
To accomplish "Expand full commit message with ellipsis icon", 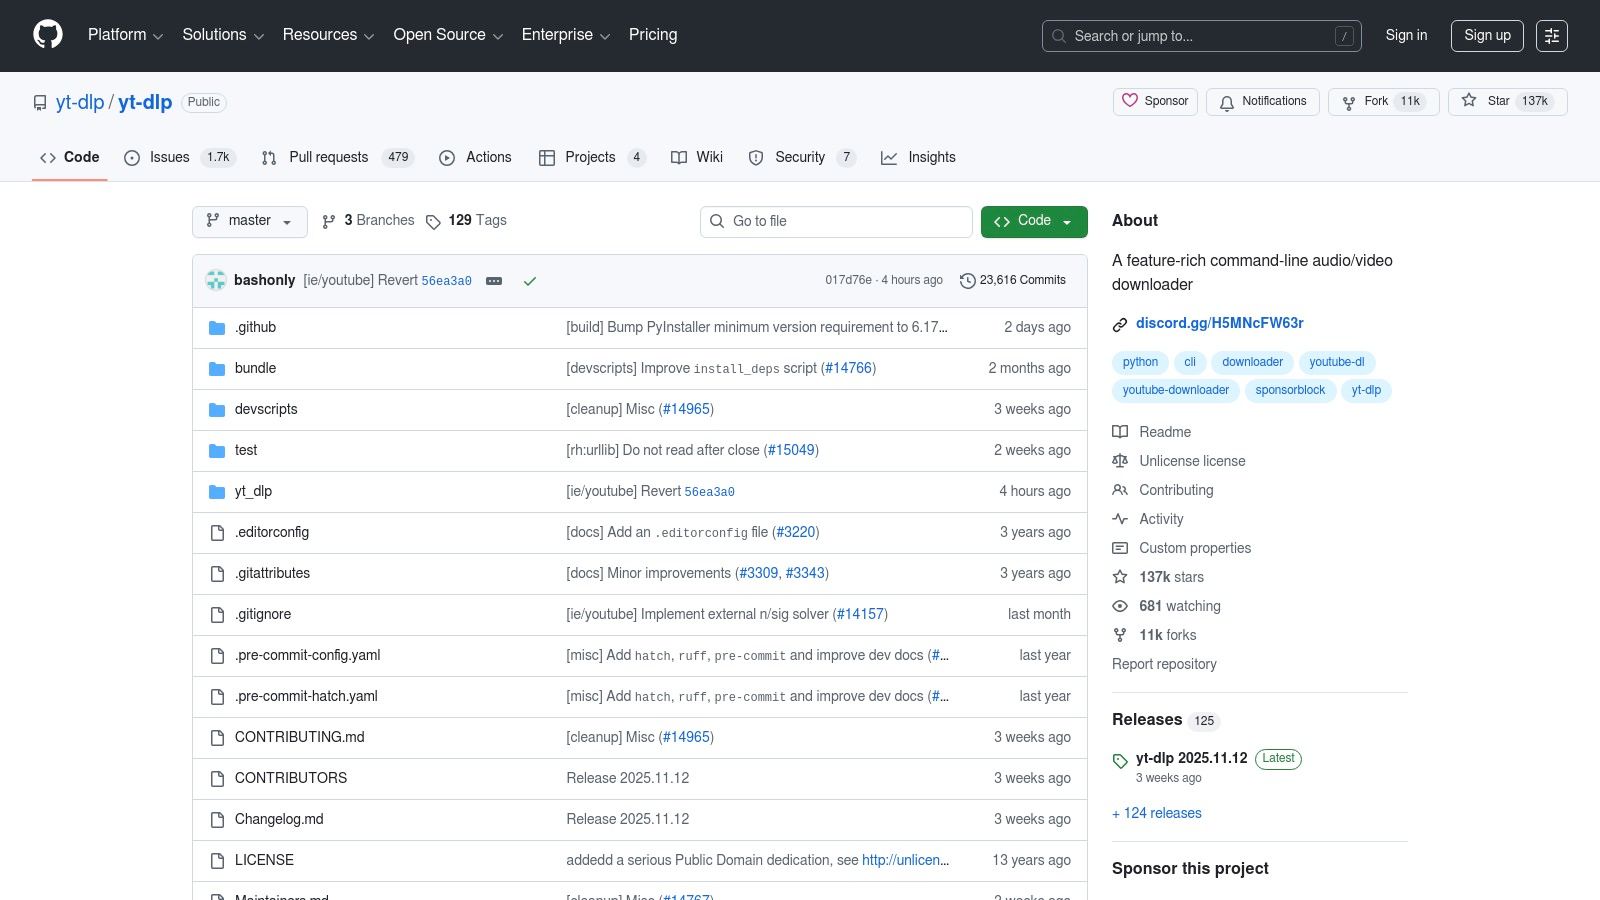I will 493,281.
